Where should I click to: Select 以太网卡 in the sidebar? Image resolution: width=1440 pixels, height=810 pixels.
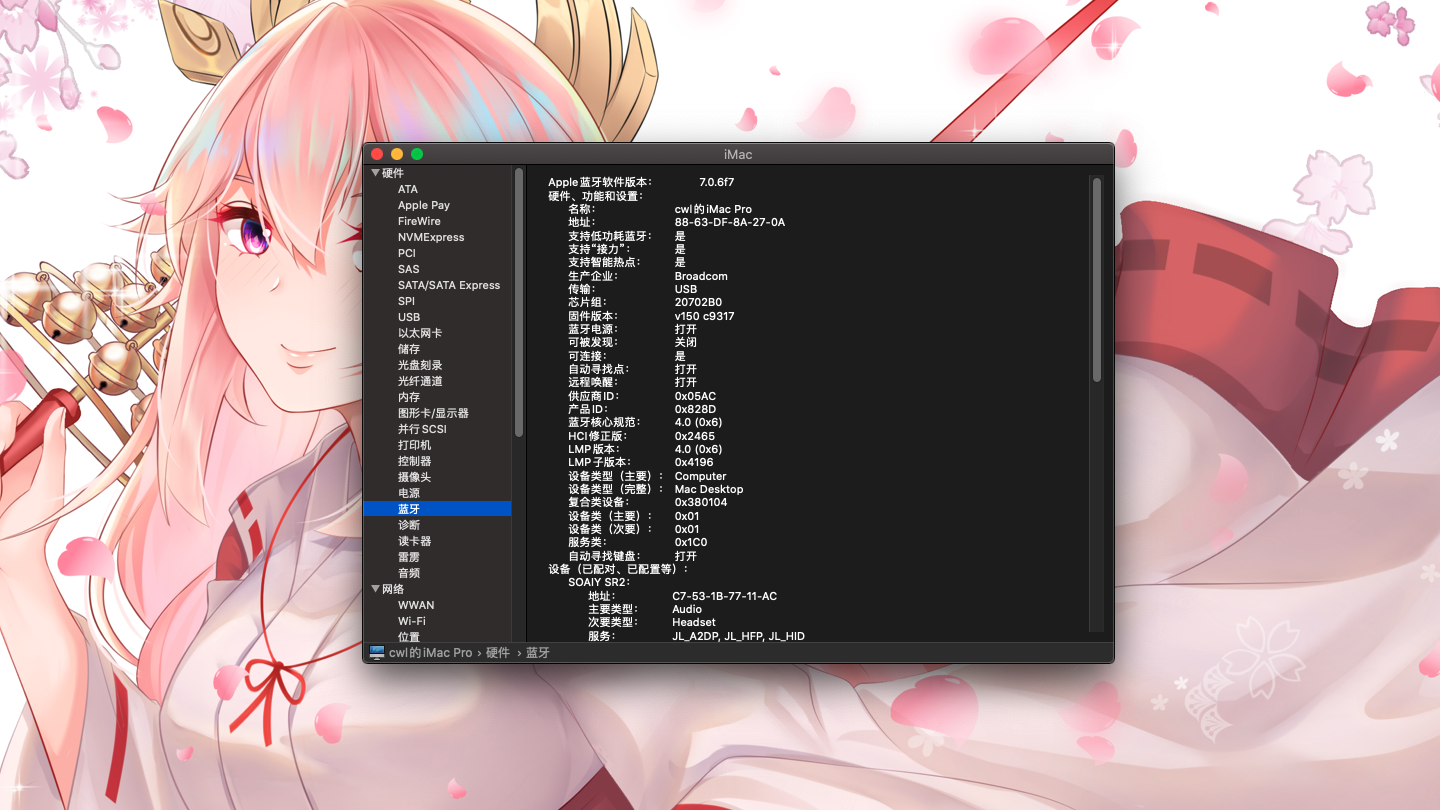point(420,333)
